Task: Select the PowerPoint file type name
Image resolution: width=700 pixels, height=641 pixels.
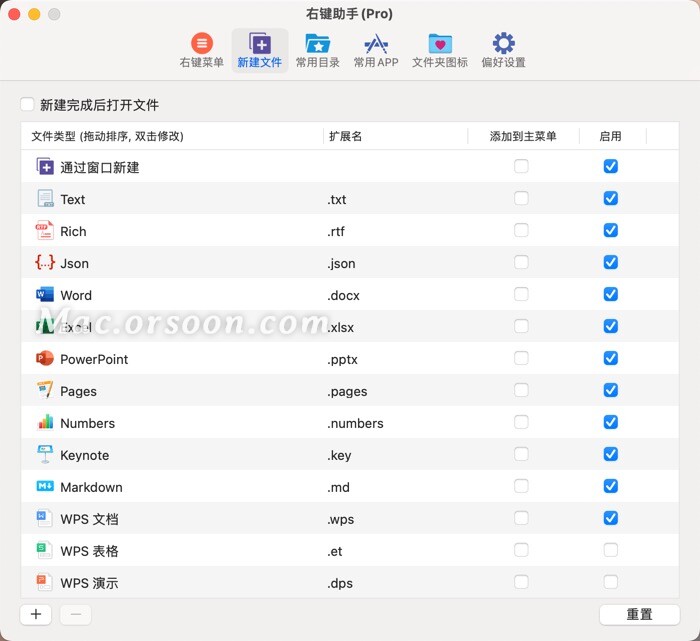Action: click(x=94, y=359)
